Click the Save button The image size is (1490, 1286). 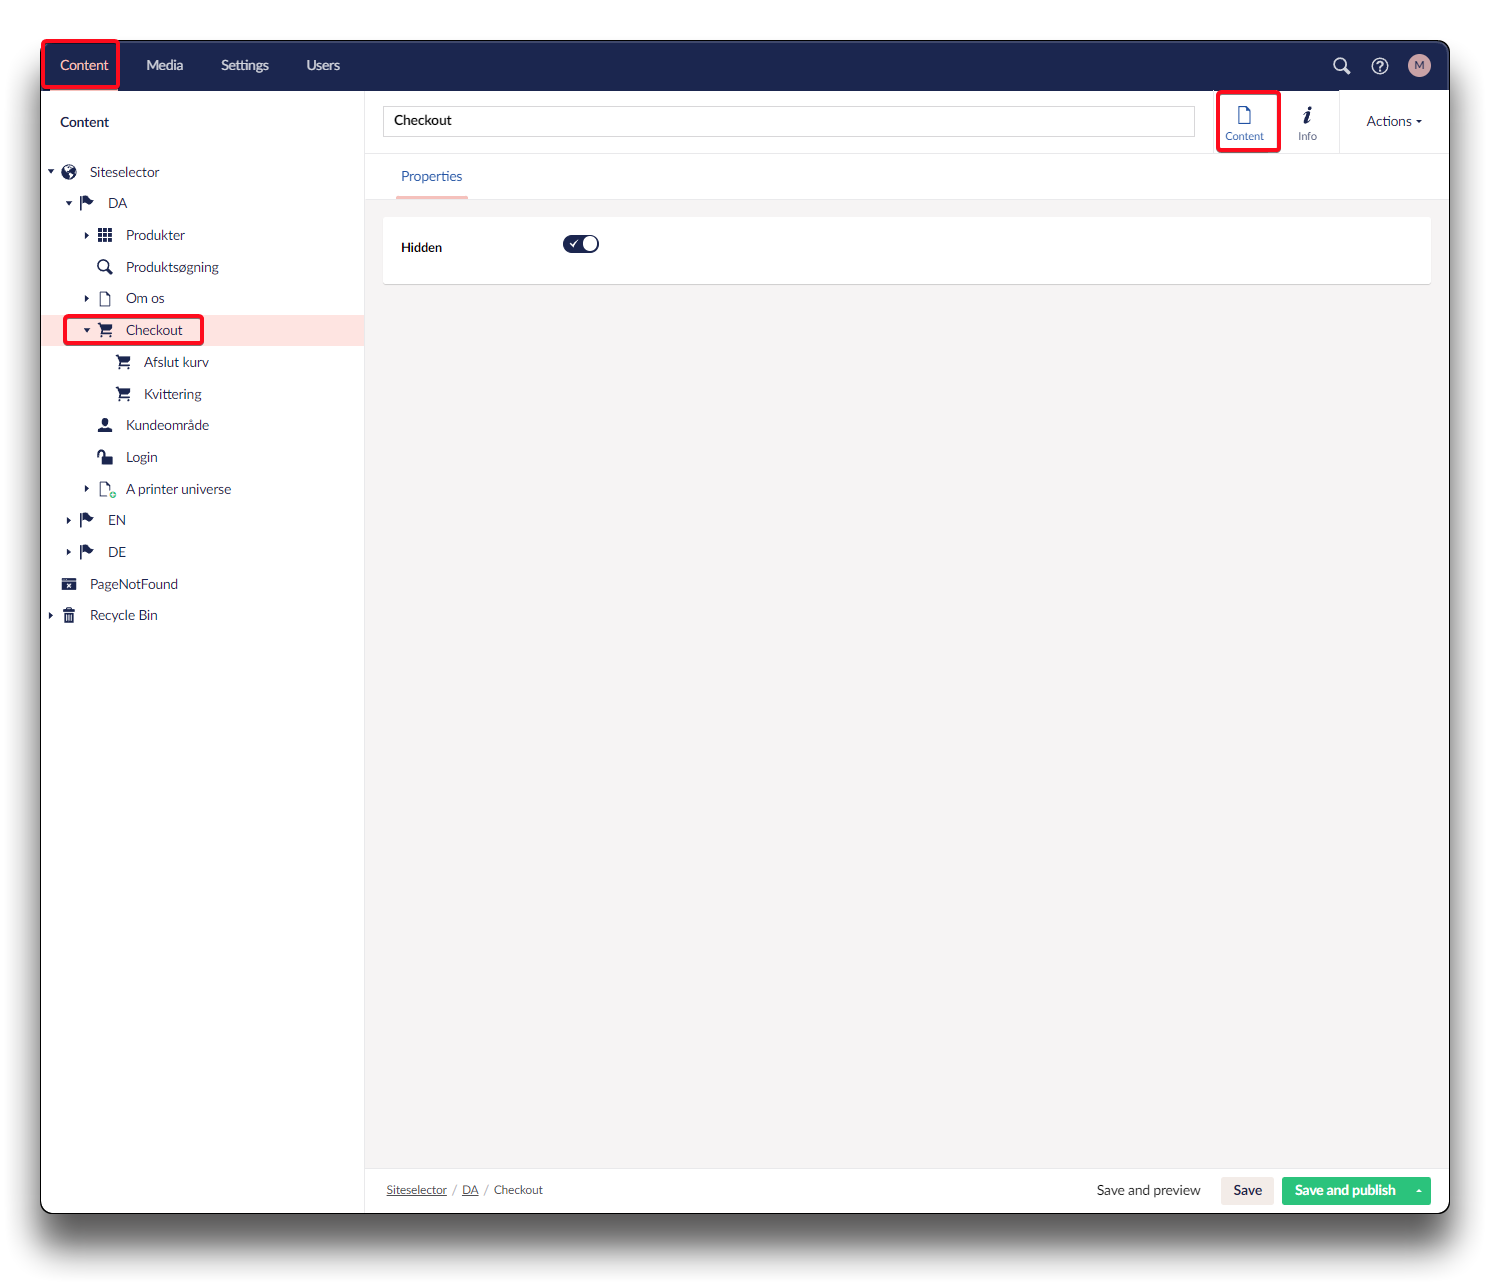pyautogui.click(x=1247, y=1190)
